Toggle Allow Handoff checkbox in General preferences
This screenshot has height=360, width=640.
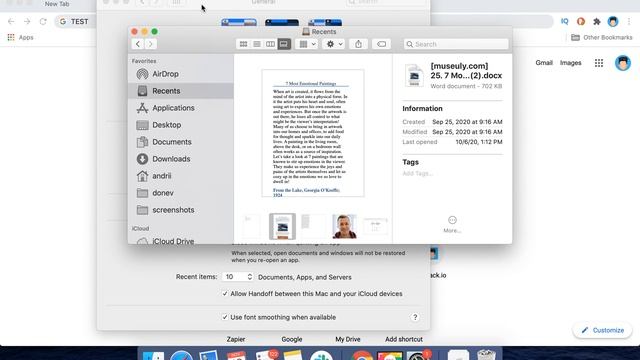pyautogui.click(x=225, y=293)
